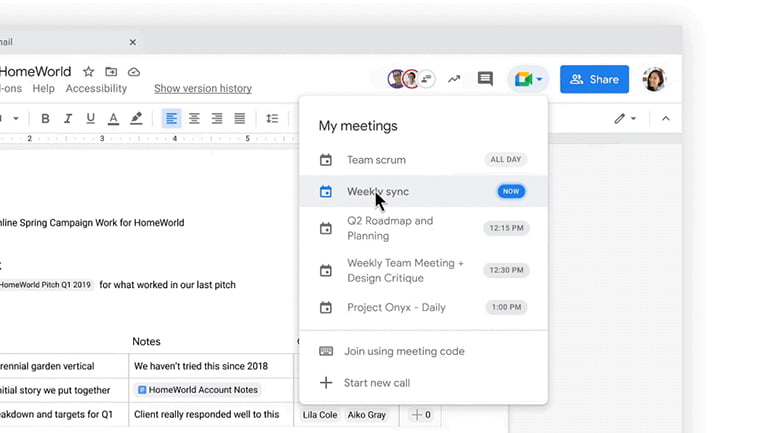Click the Spring Campaign Work heading text
Viewport: 770px width, 433px height.
point(92,223)
